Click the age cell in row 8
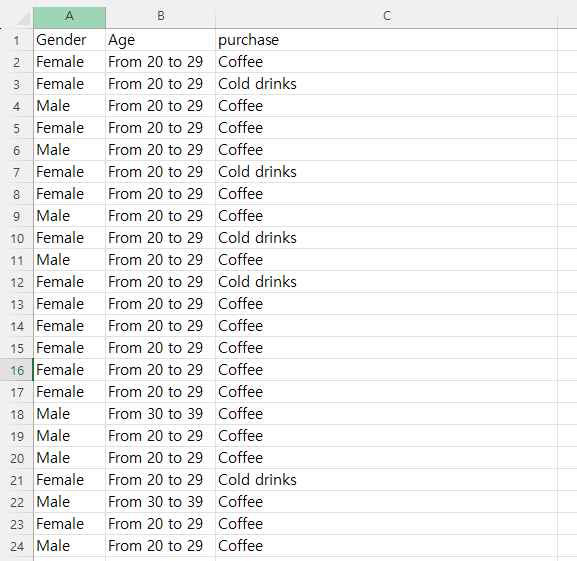577x561 pixels. pos(160,194)
